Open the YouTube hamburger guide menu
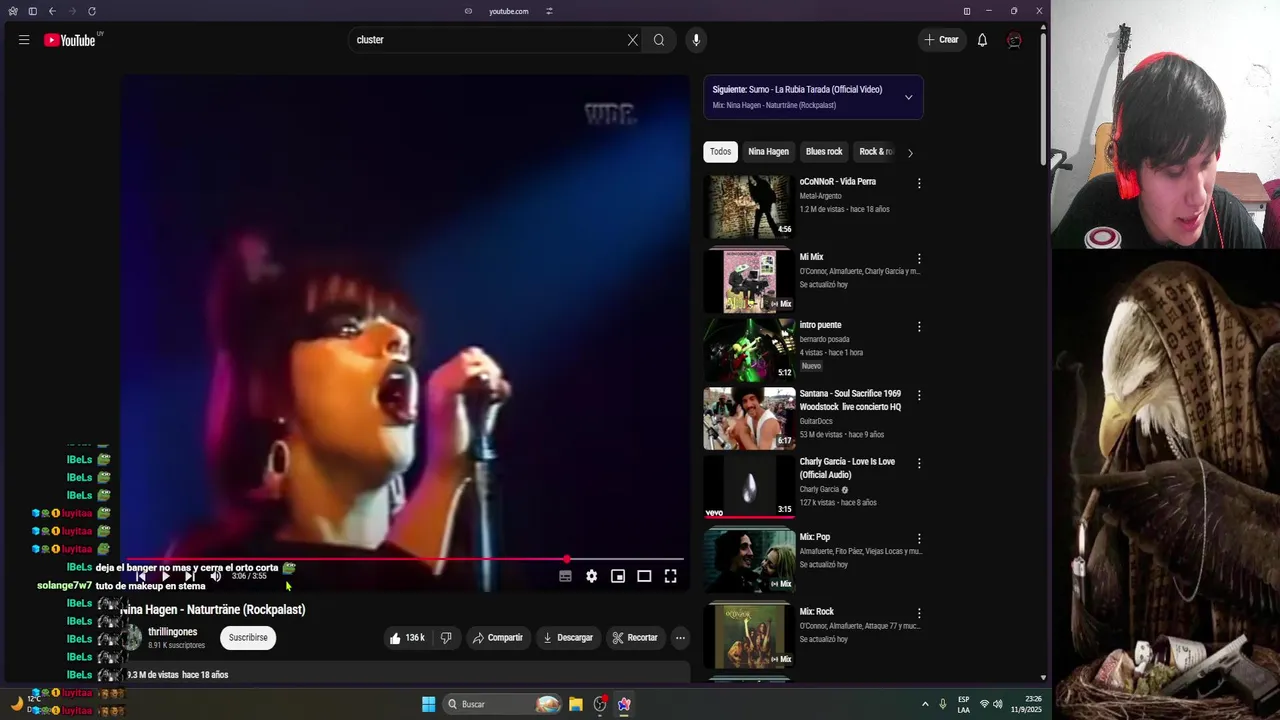 coord(24,40)
